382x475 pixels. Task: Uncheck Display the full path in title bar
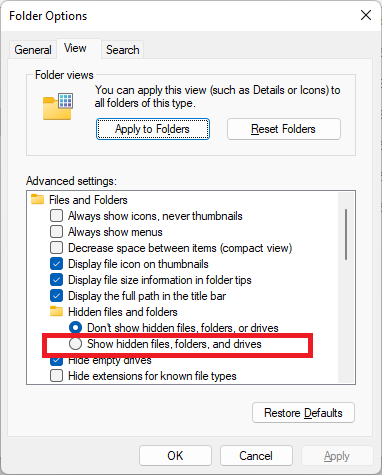click(57, 296)
